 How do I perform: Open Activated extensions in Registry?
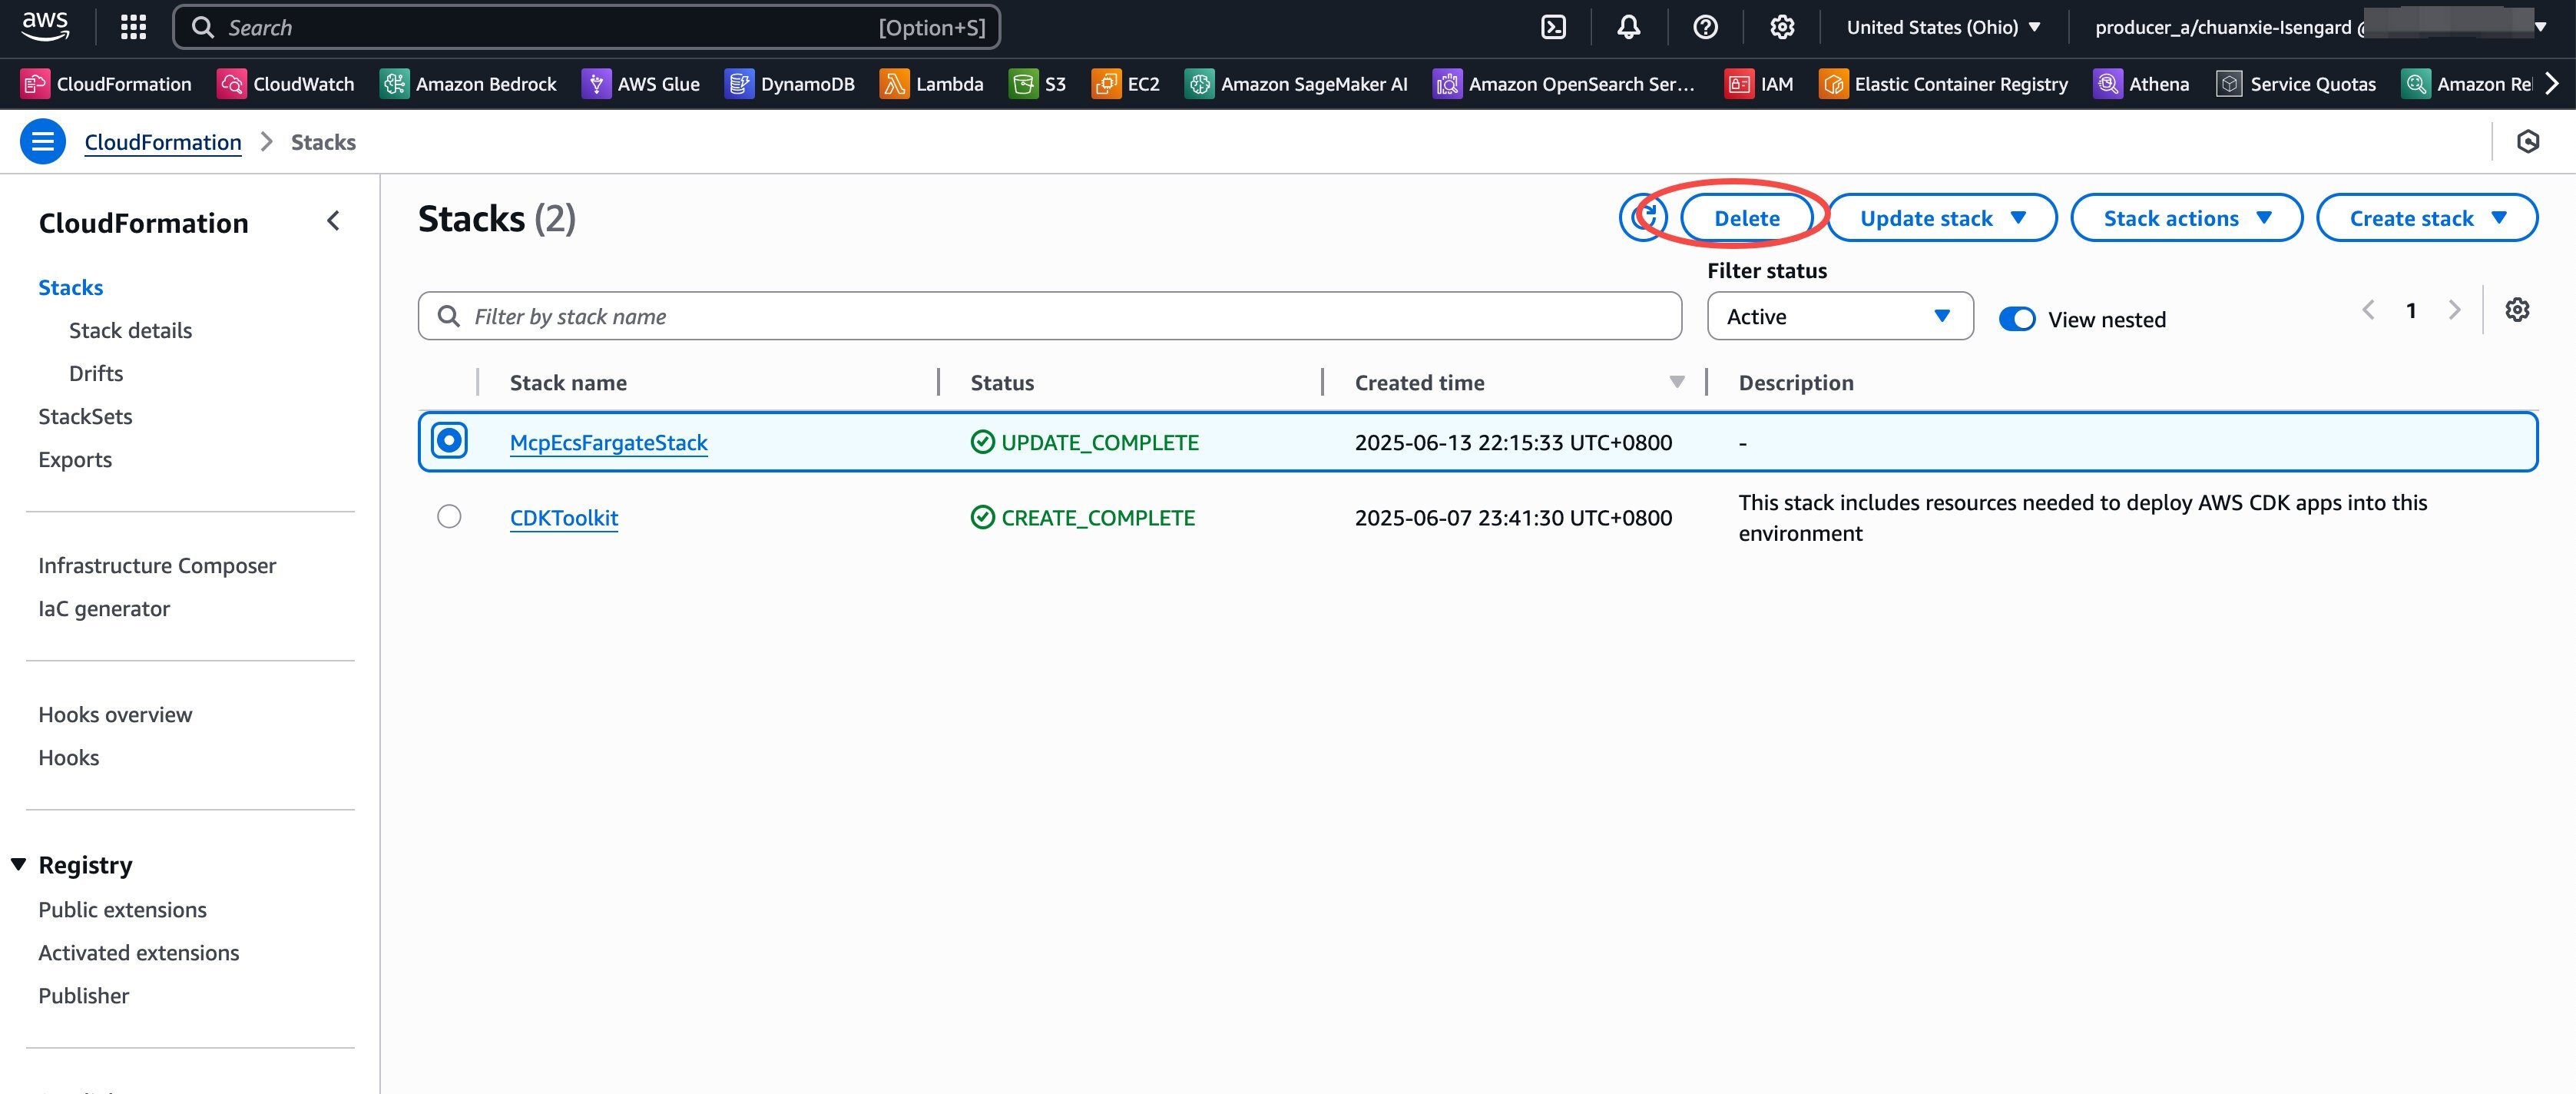(139, 953)
